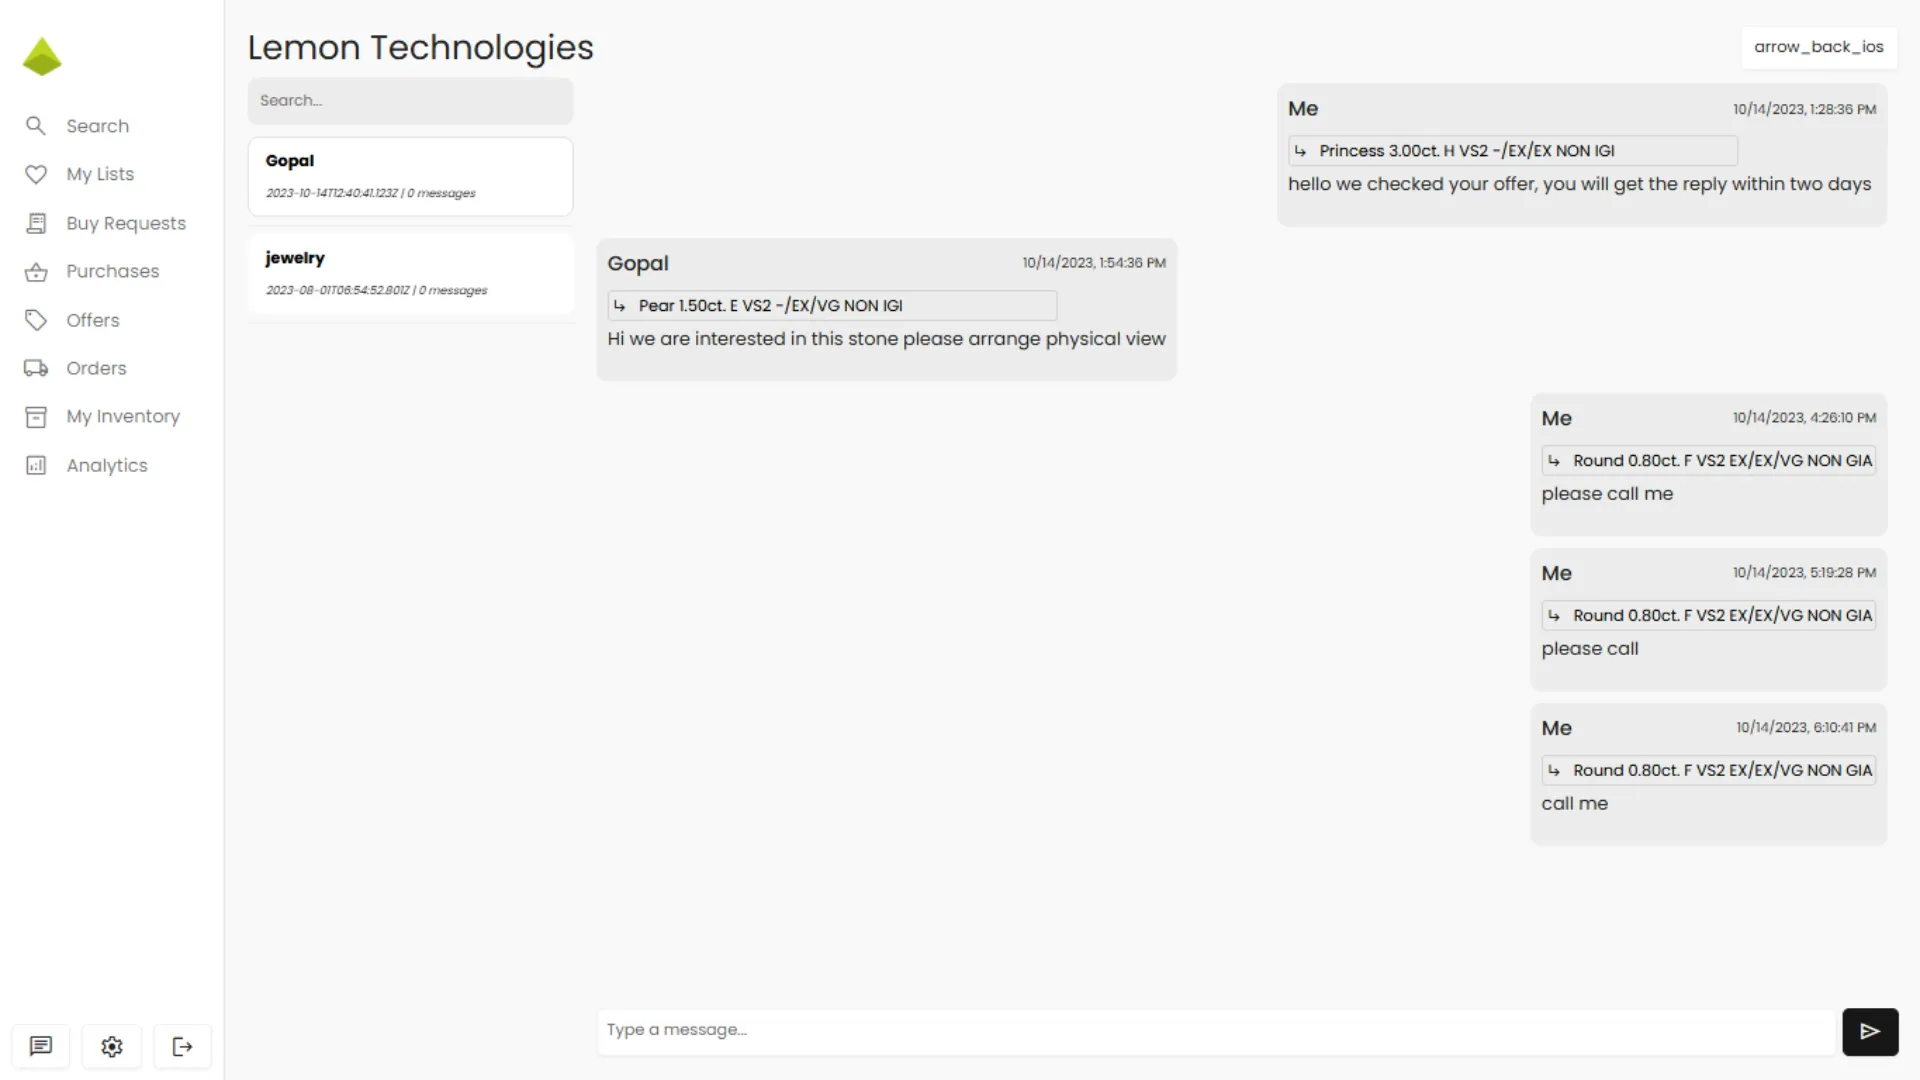Open Offers tag icon
Viewport: 1920px width, 1080px height.
(x=36, y=320)
